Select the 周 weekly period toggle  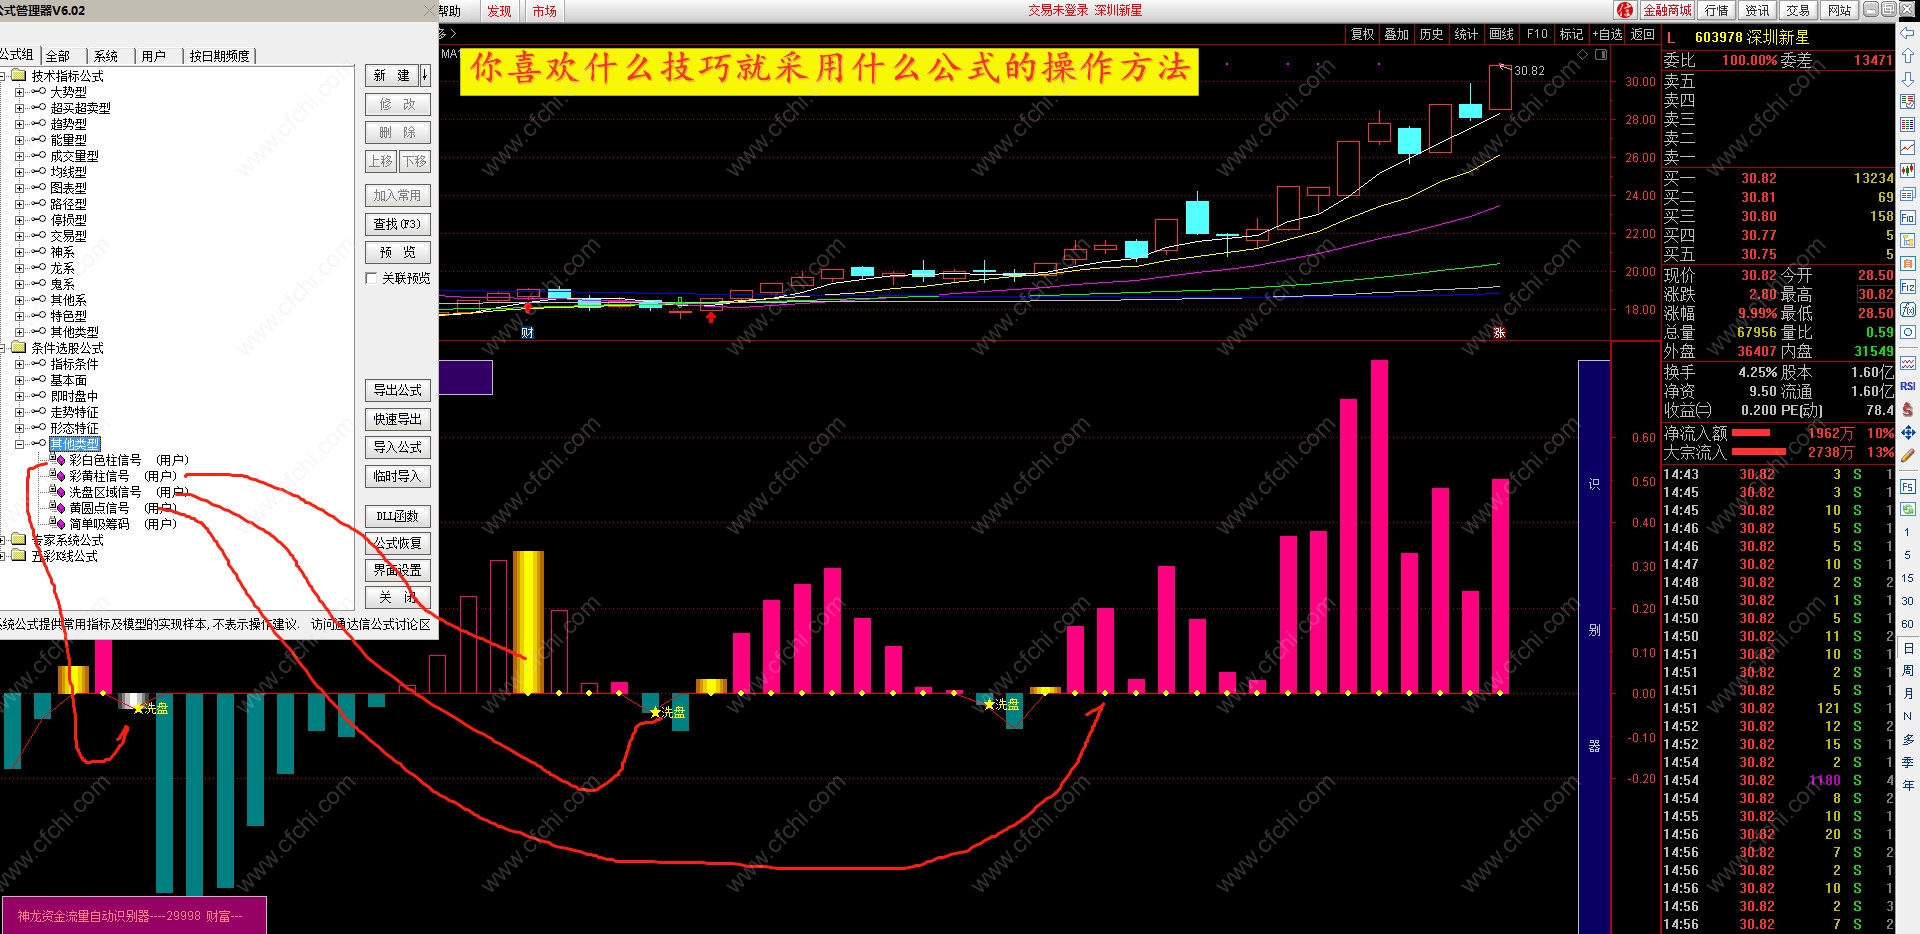[x=1907, y=671]
